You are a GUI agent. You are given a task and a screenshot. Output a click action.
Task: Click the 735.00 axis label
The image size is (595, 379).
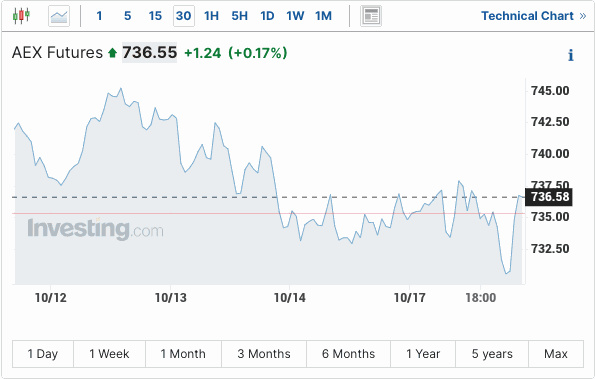550,217
